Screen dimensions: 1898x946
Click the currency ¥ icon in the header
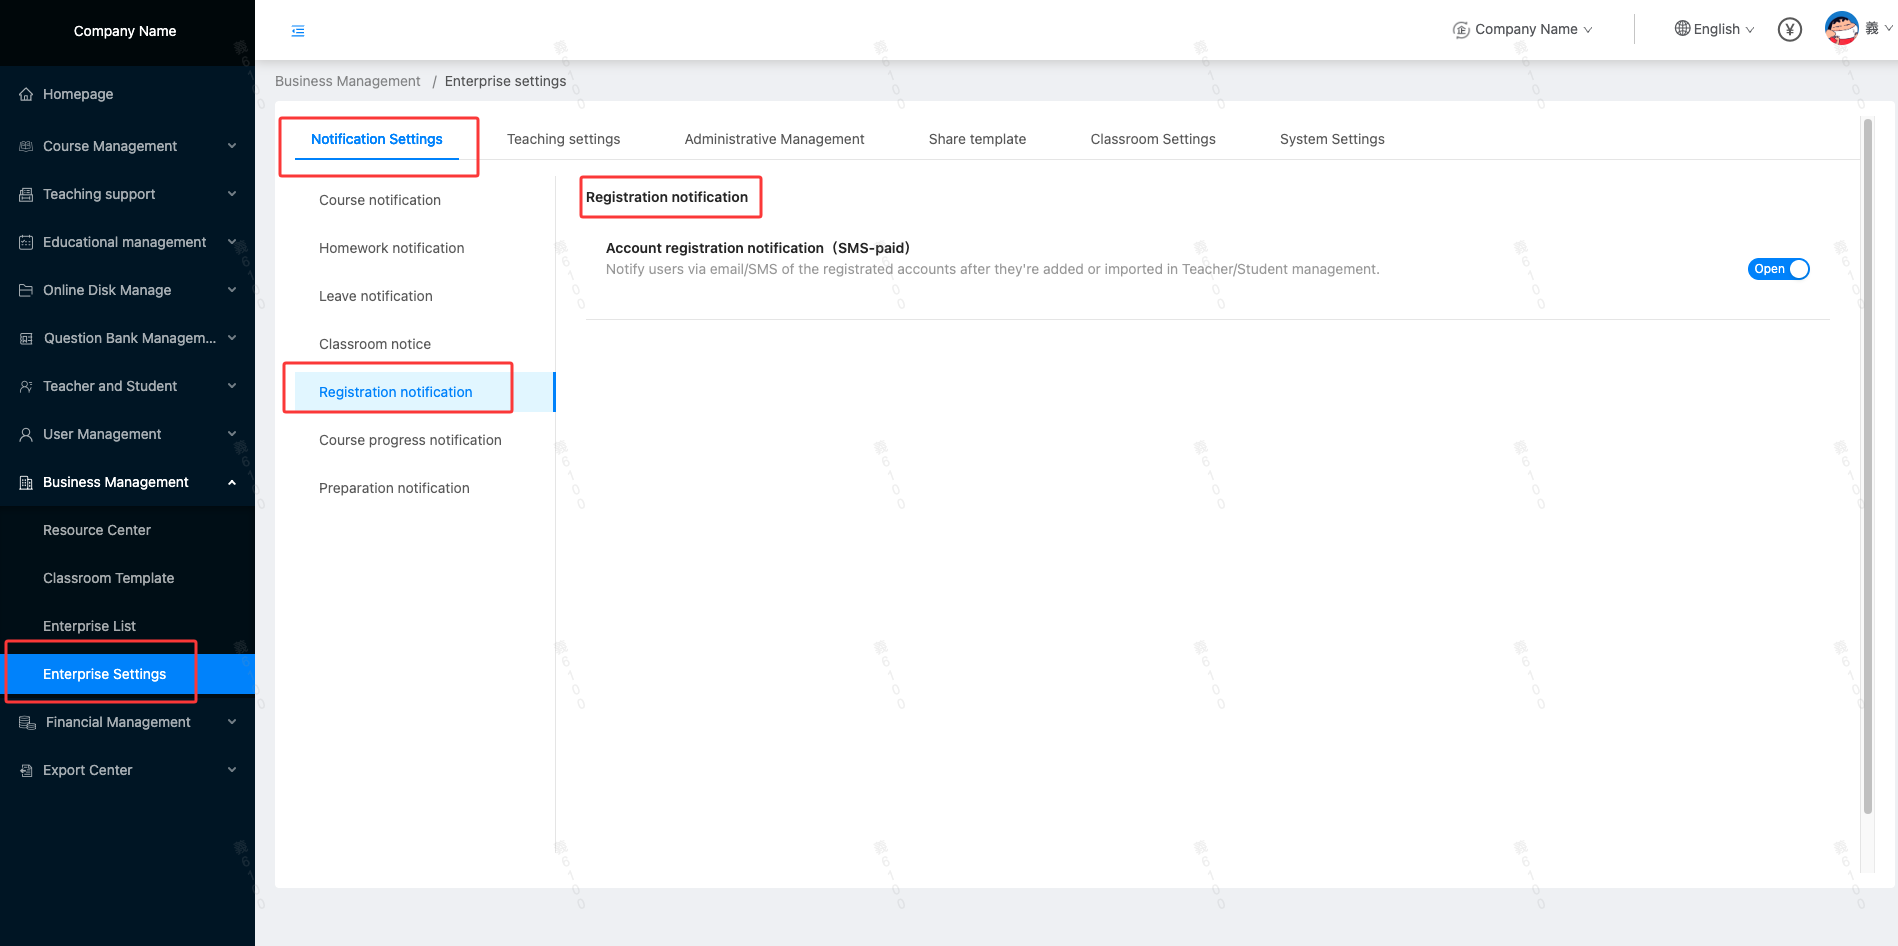pyautogui.click(x=1789, y=29)
